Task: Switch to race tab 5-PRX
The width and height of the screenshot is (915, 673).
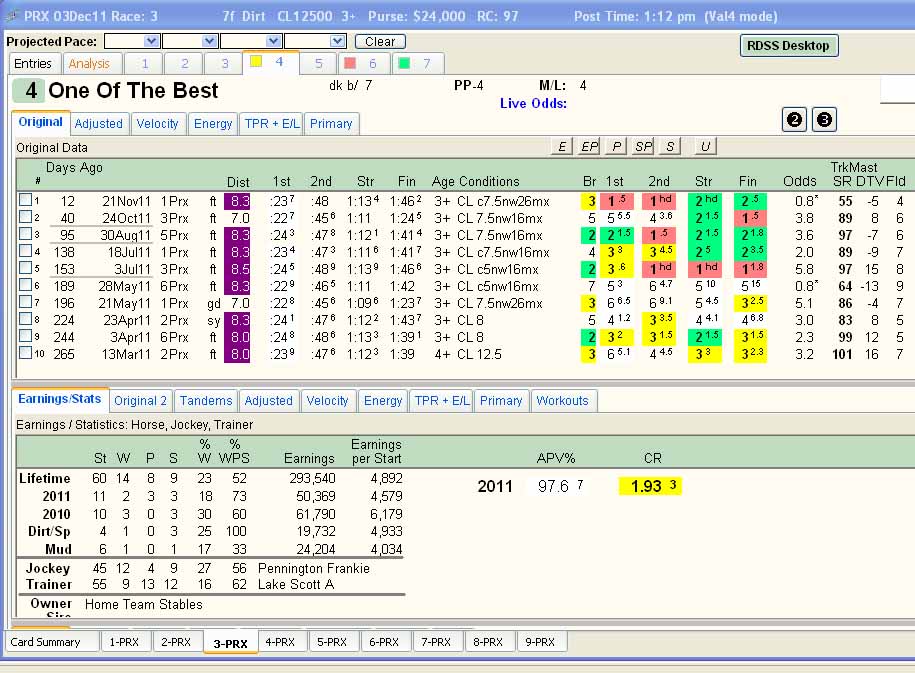Action: pos(332,642)
